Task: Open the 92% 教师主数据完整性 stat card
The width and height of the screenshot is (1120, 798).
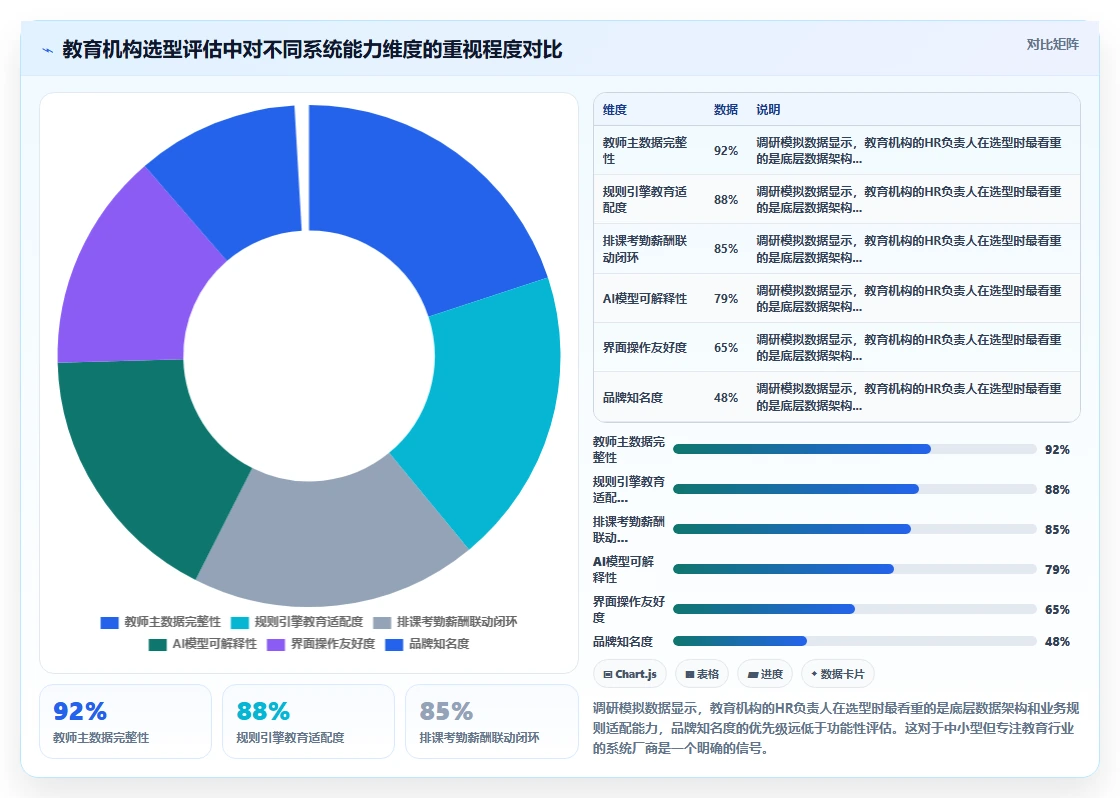Action: pos(125,722)
